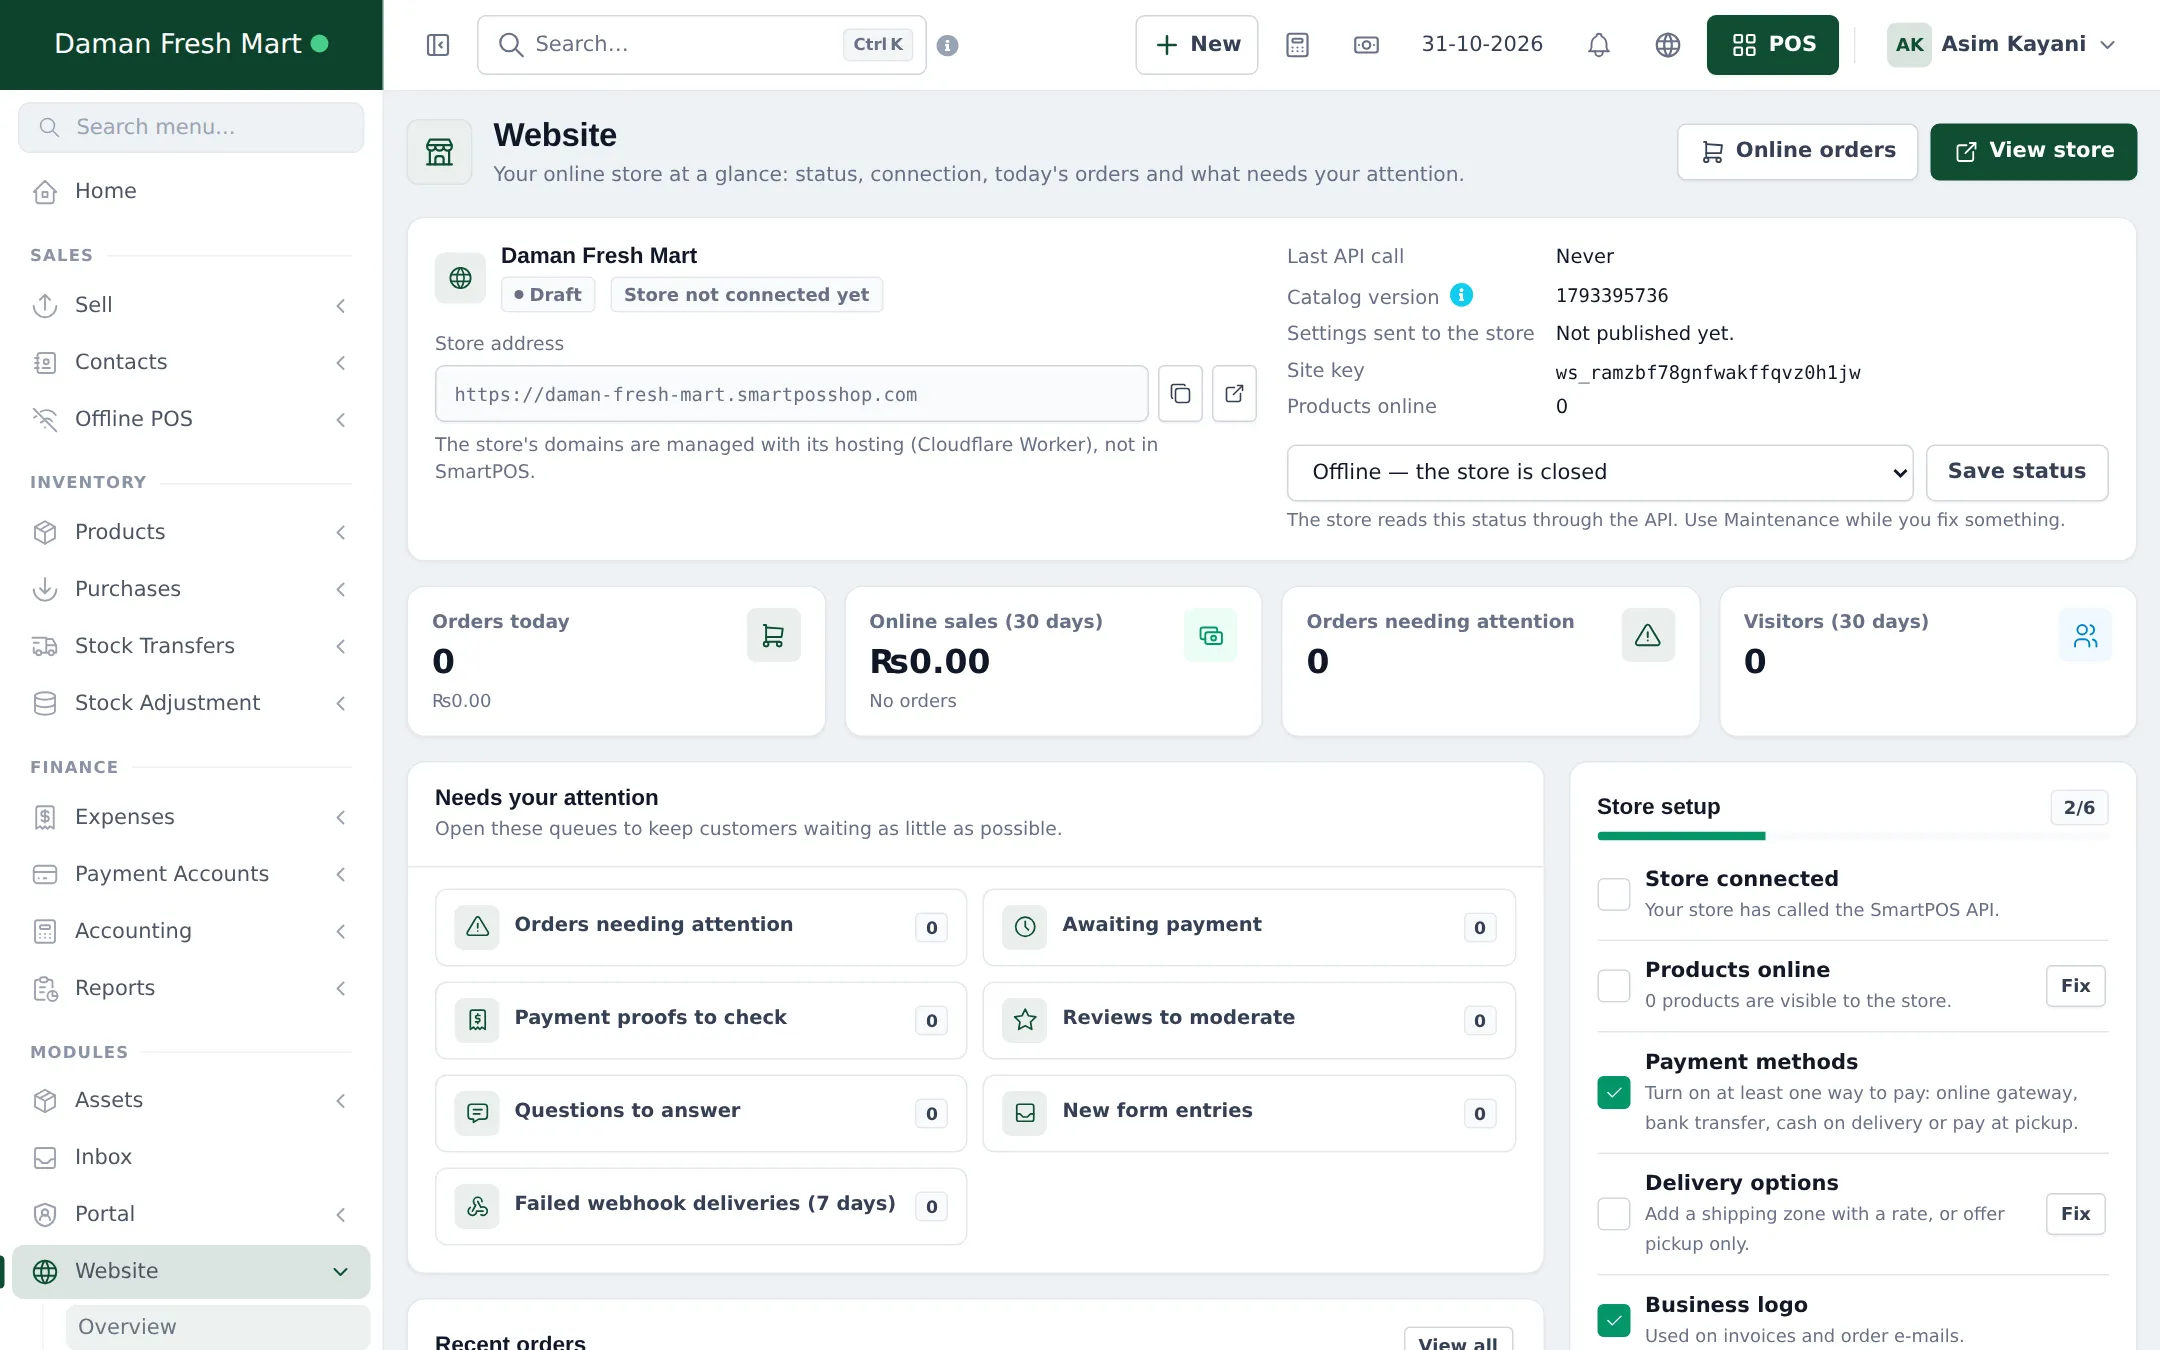Click the cash register icon beside the date

point(1366,45)
